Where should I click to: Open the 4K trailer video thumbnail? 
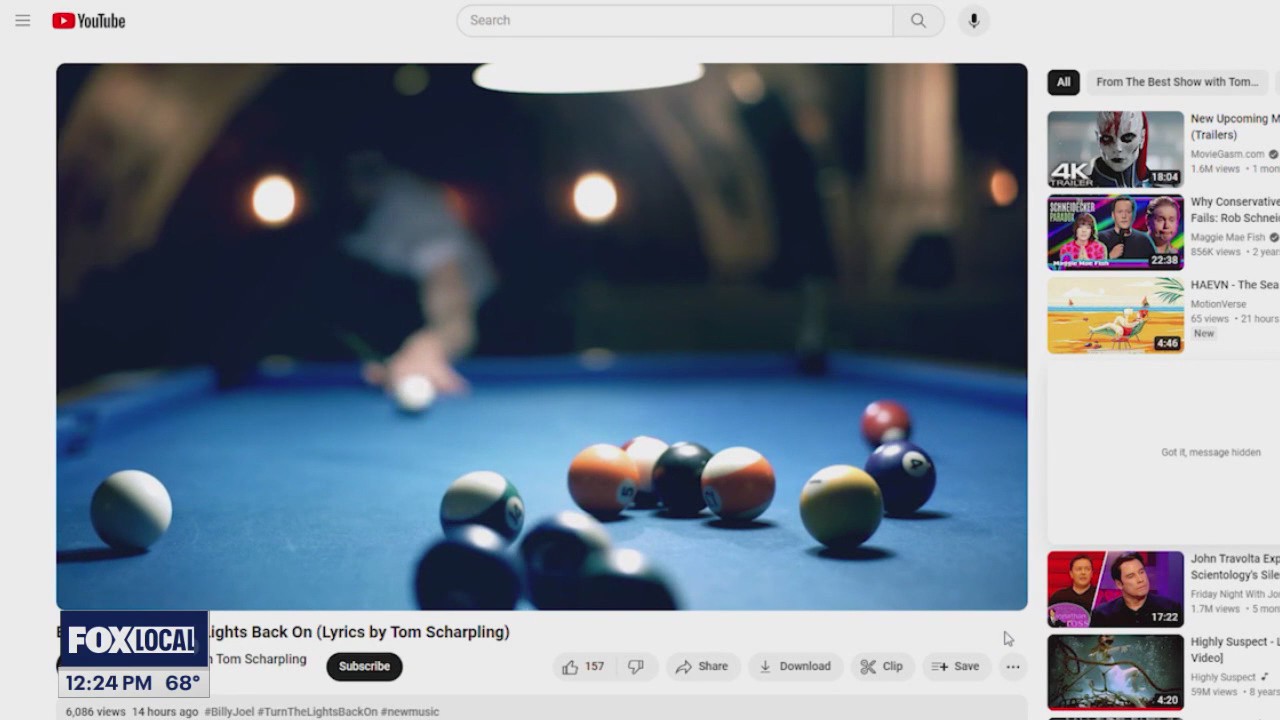tap(1115, 149)
